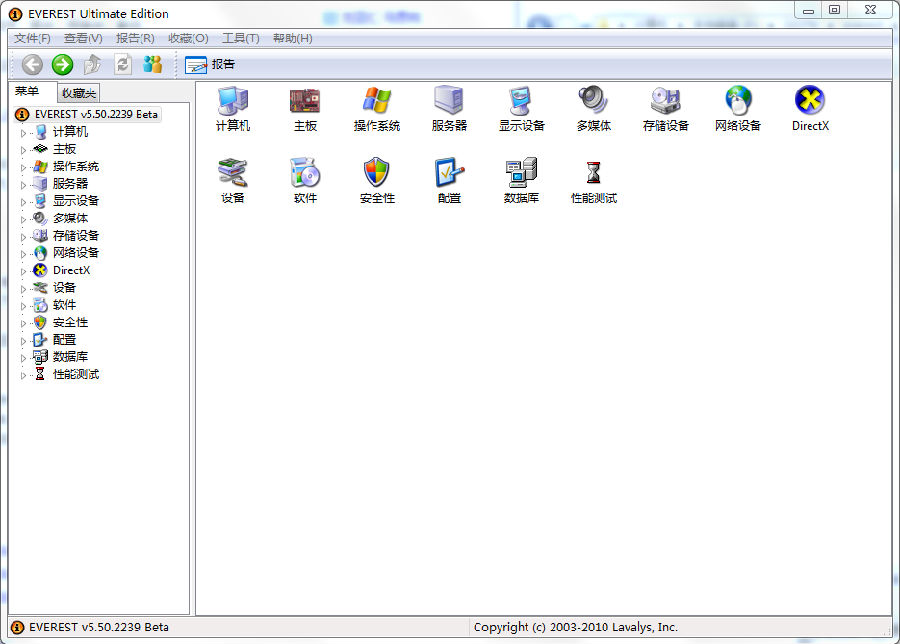Expand the 主板 tree node arrow
The image size is (900, 644).
[x=23, y=150]
